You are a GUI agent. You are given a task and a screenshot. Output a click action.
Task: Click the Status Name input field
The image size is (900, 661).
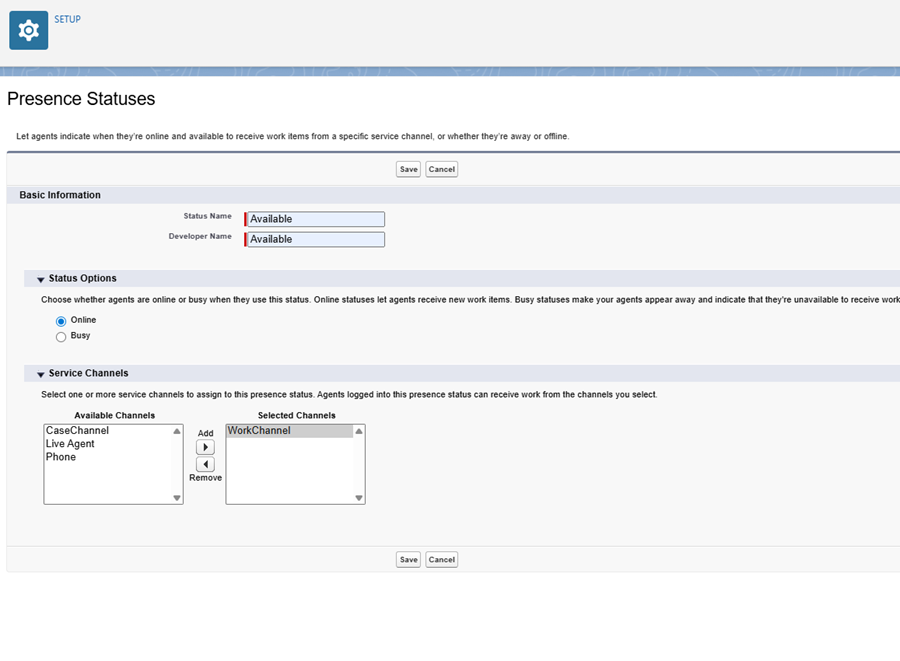[x=315, y=219]
